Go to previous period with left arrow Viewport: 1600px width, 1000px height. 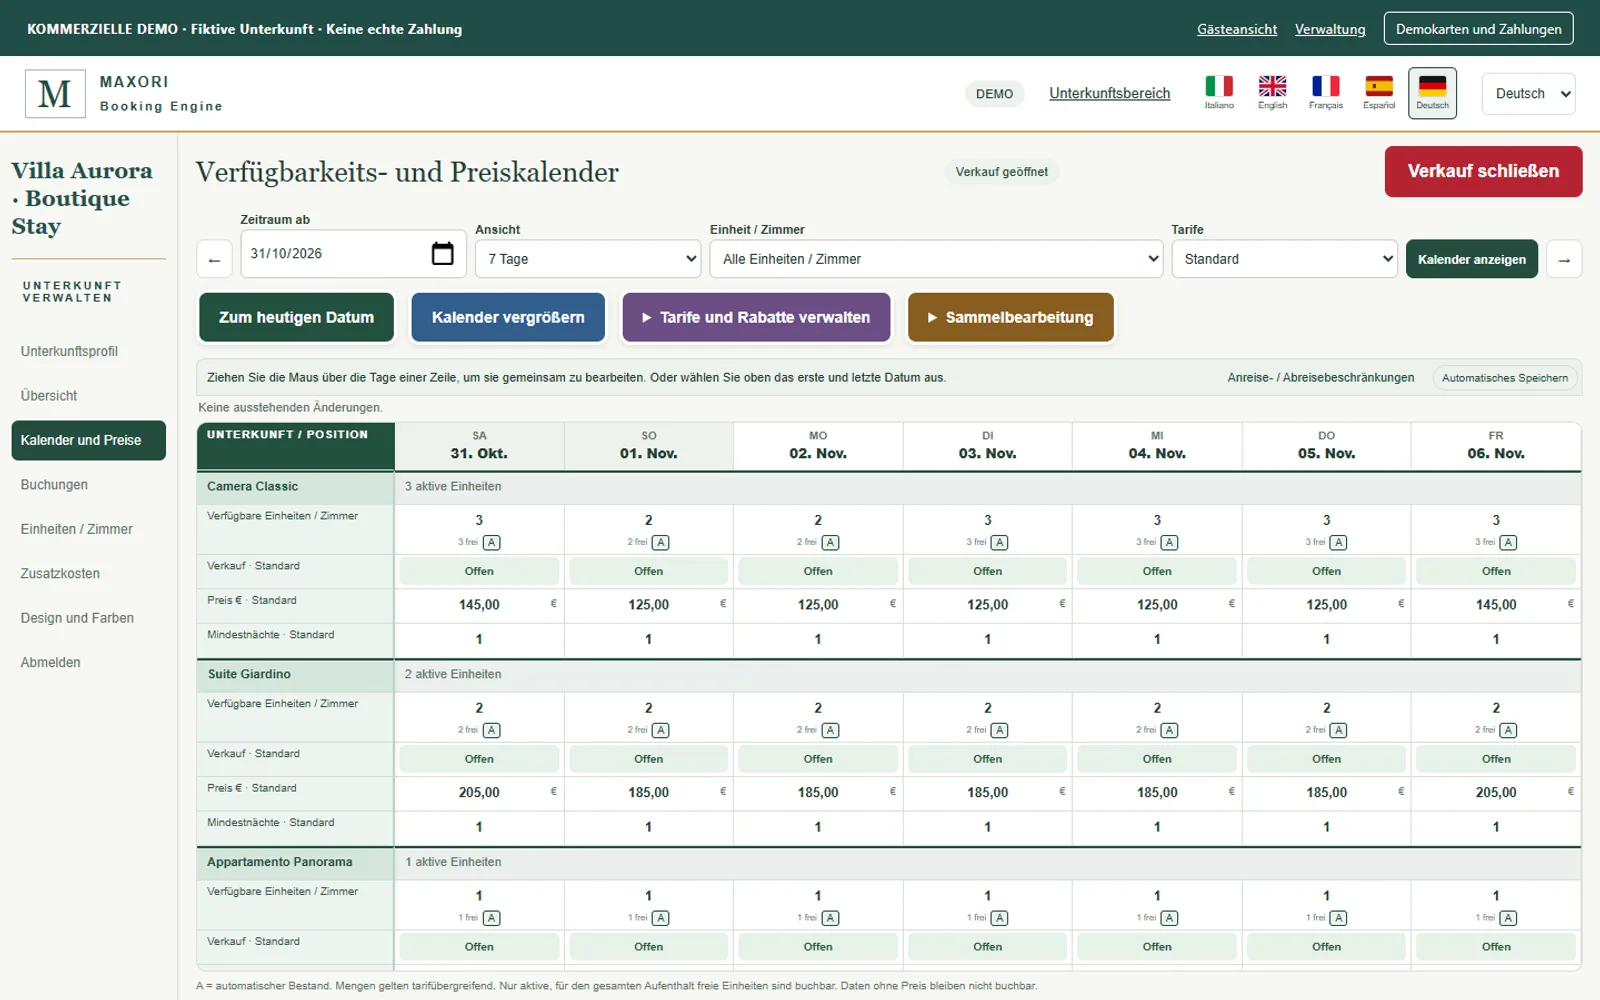(x=214, y=260)
